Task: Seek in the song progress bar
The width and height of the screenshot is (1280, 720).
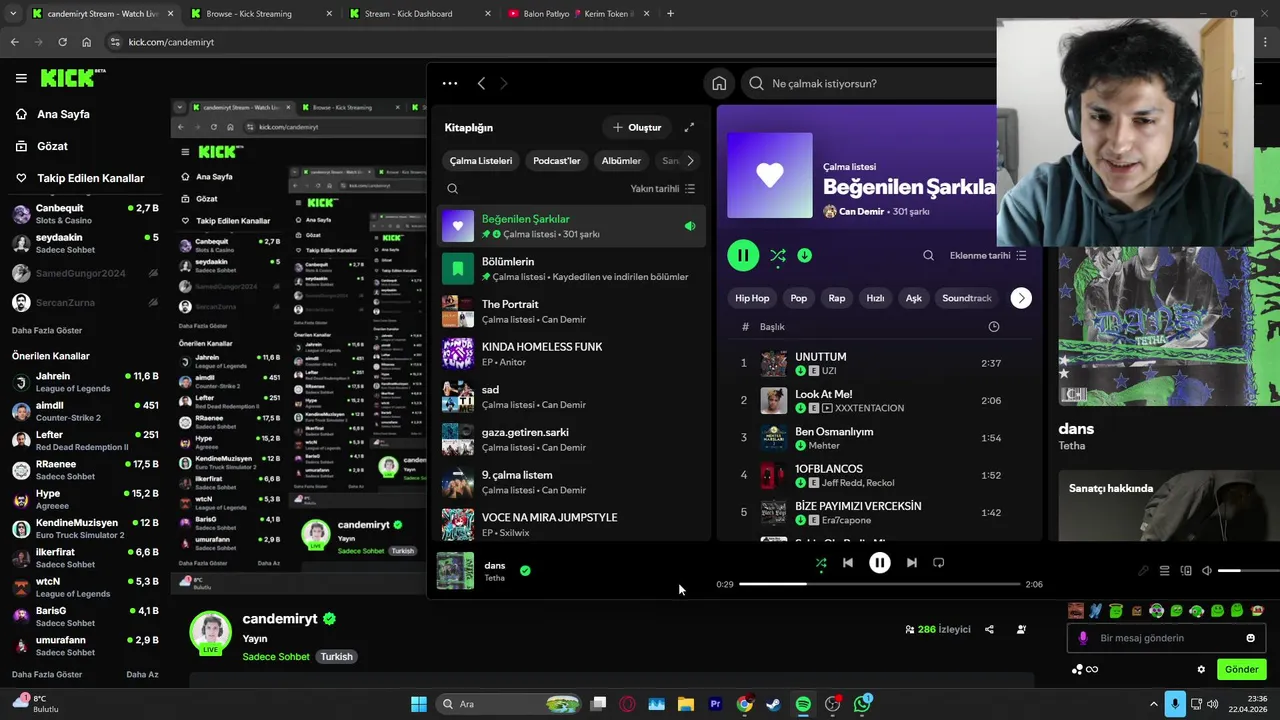Action: [x=879, y=584]
